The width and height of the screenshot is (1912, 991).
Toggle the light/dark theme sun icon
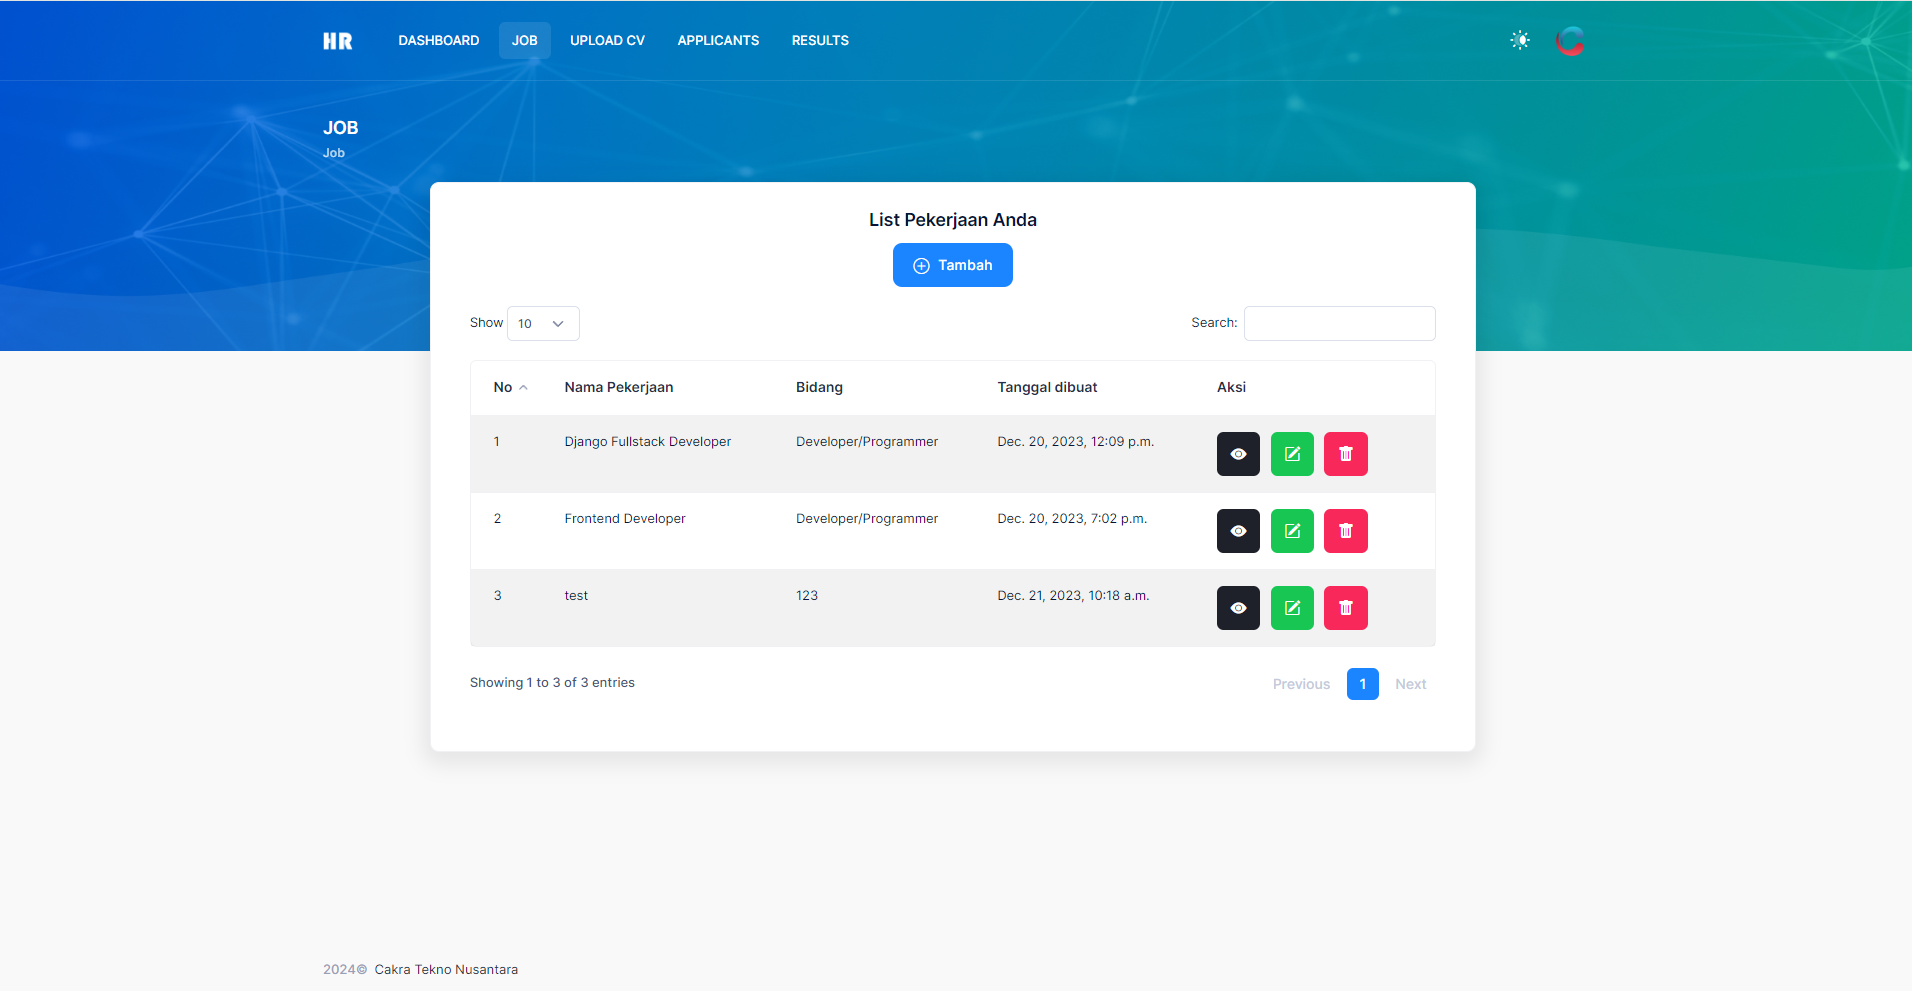pos(1518,40)
